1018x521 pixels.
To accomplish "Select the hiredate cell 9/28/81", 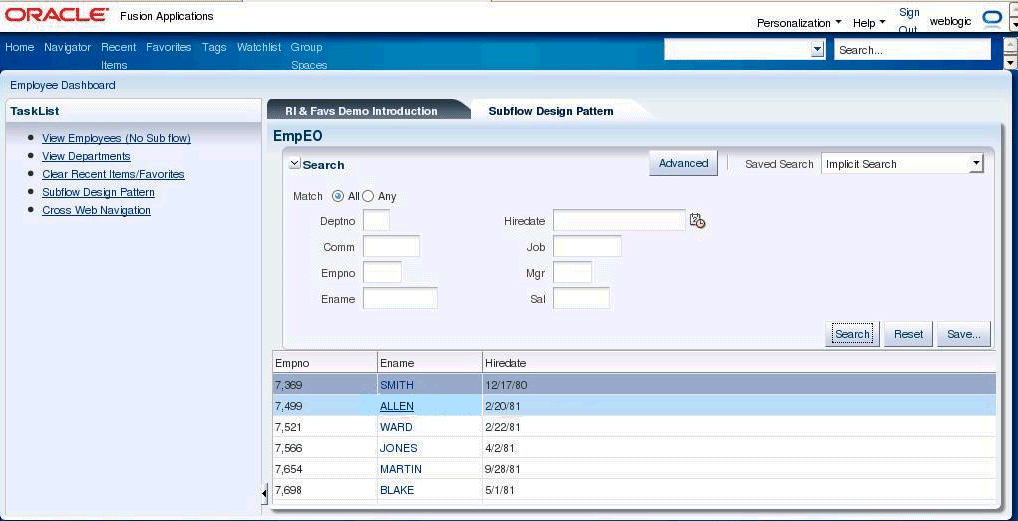I will [739, 468].
